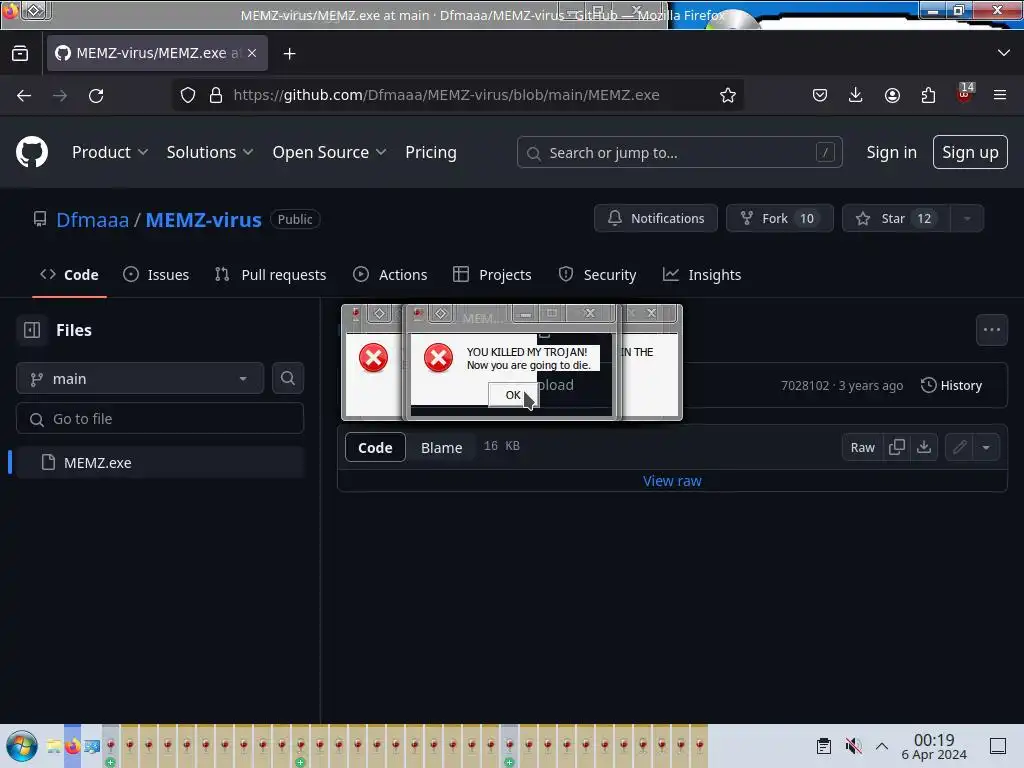1024x768 pixels.
Task: Click the Notifications button
Action: point(656,219)
